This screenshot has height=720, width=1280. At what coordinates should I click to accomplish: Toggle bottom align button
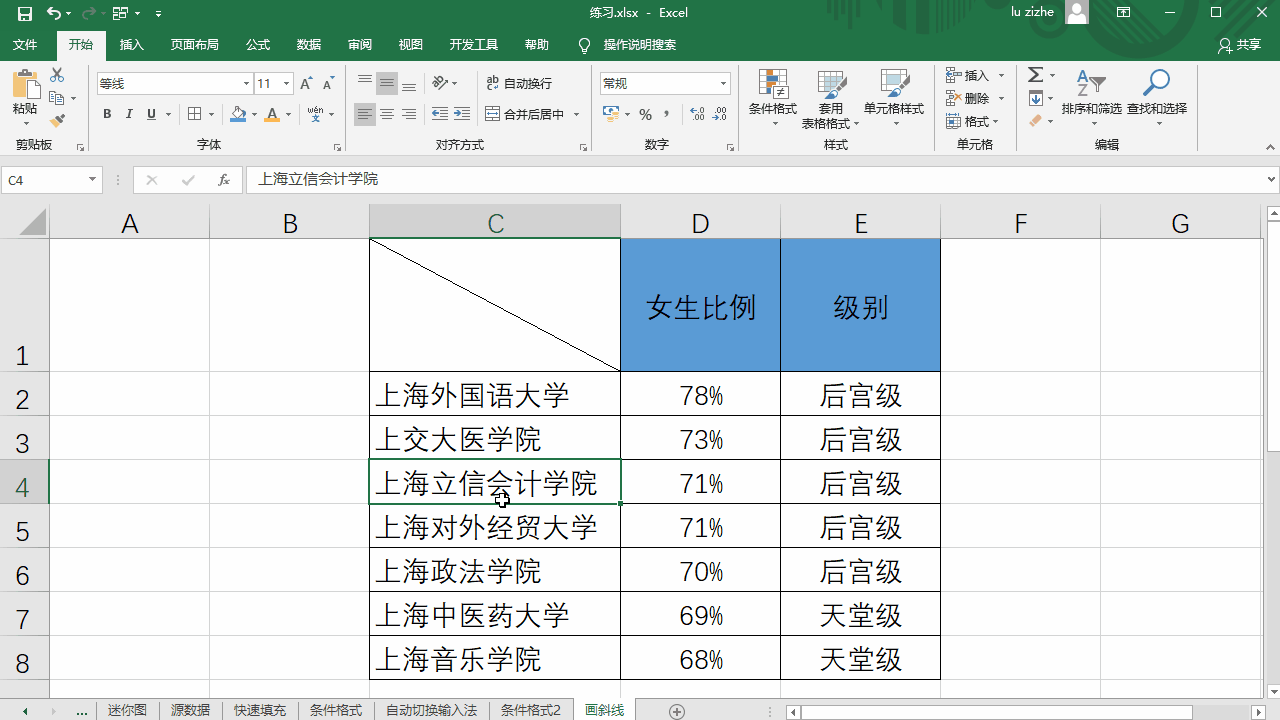click(x=409, y=83)
